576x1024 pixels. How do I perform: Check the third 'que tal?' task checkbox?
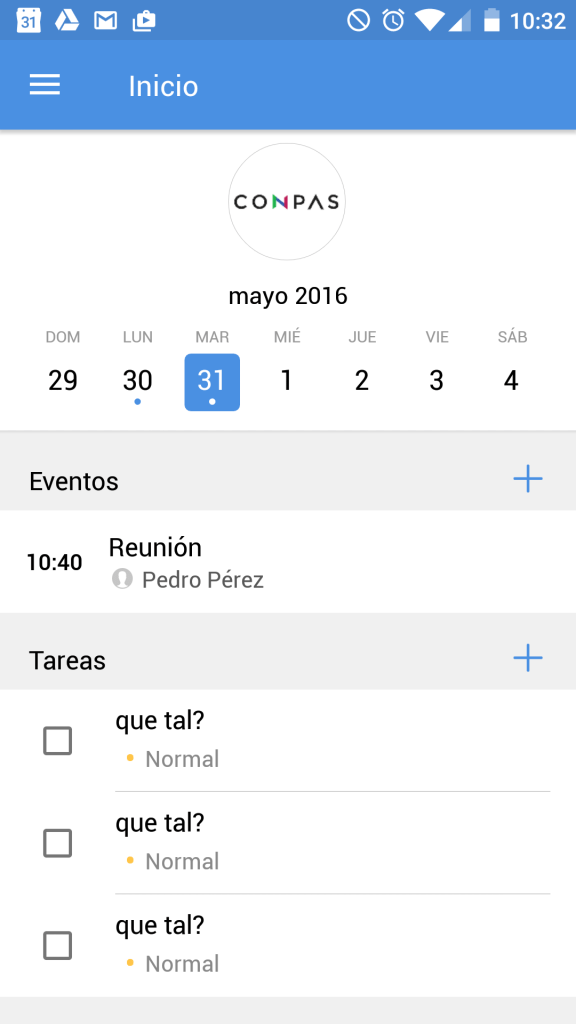tap(58, 945)
